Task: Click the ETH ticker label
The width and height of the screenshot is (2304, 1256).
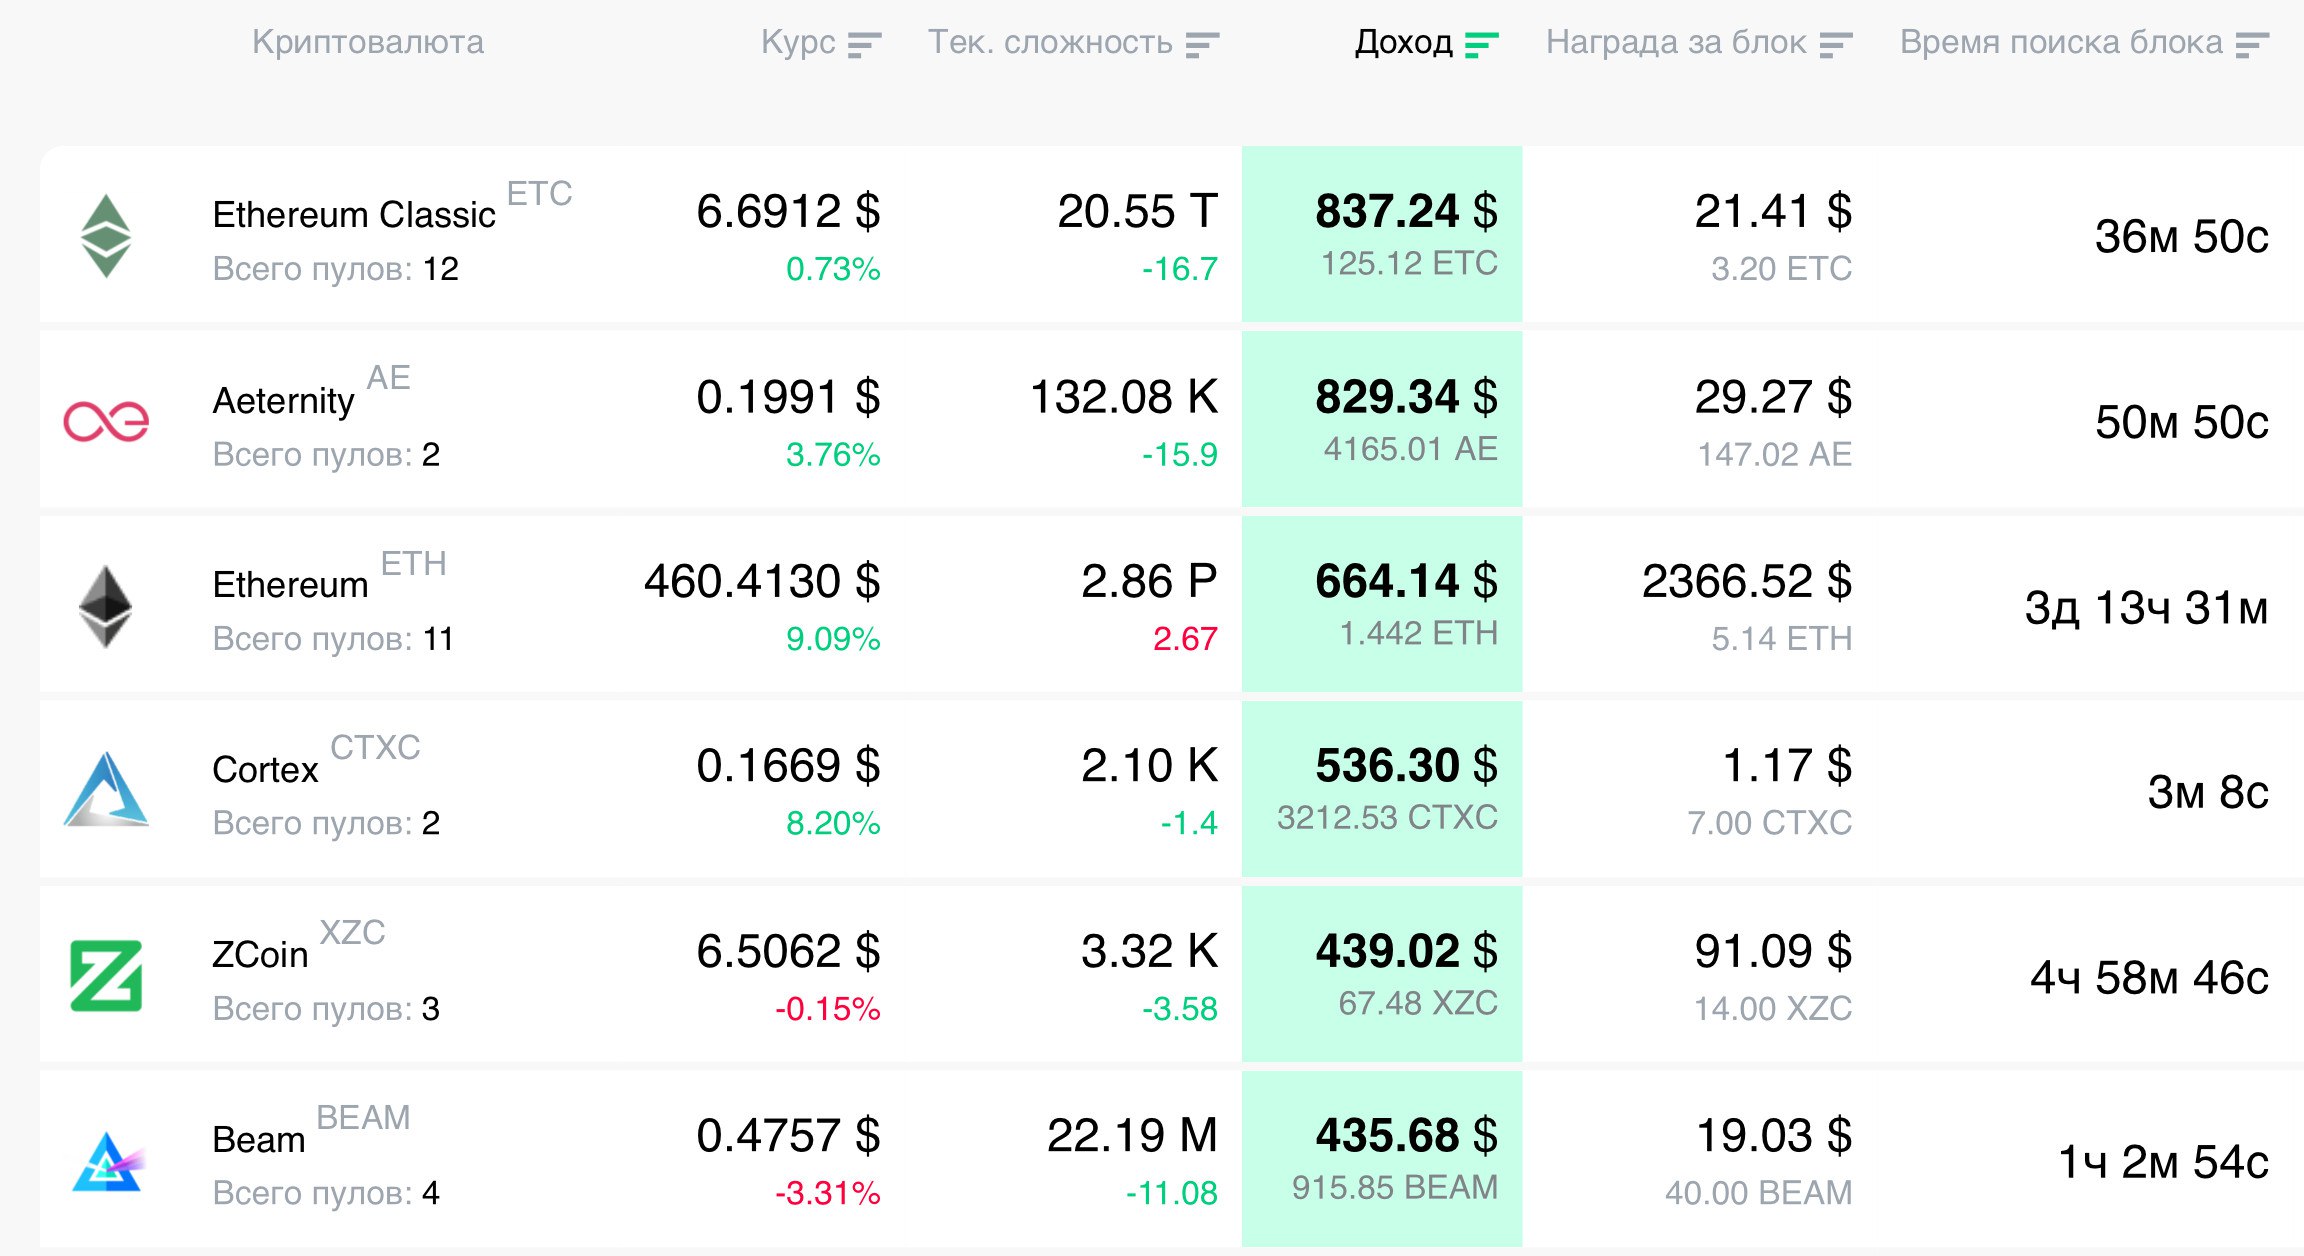Action: click(x=414, y=564)
